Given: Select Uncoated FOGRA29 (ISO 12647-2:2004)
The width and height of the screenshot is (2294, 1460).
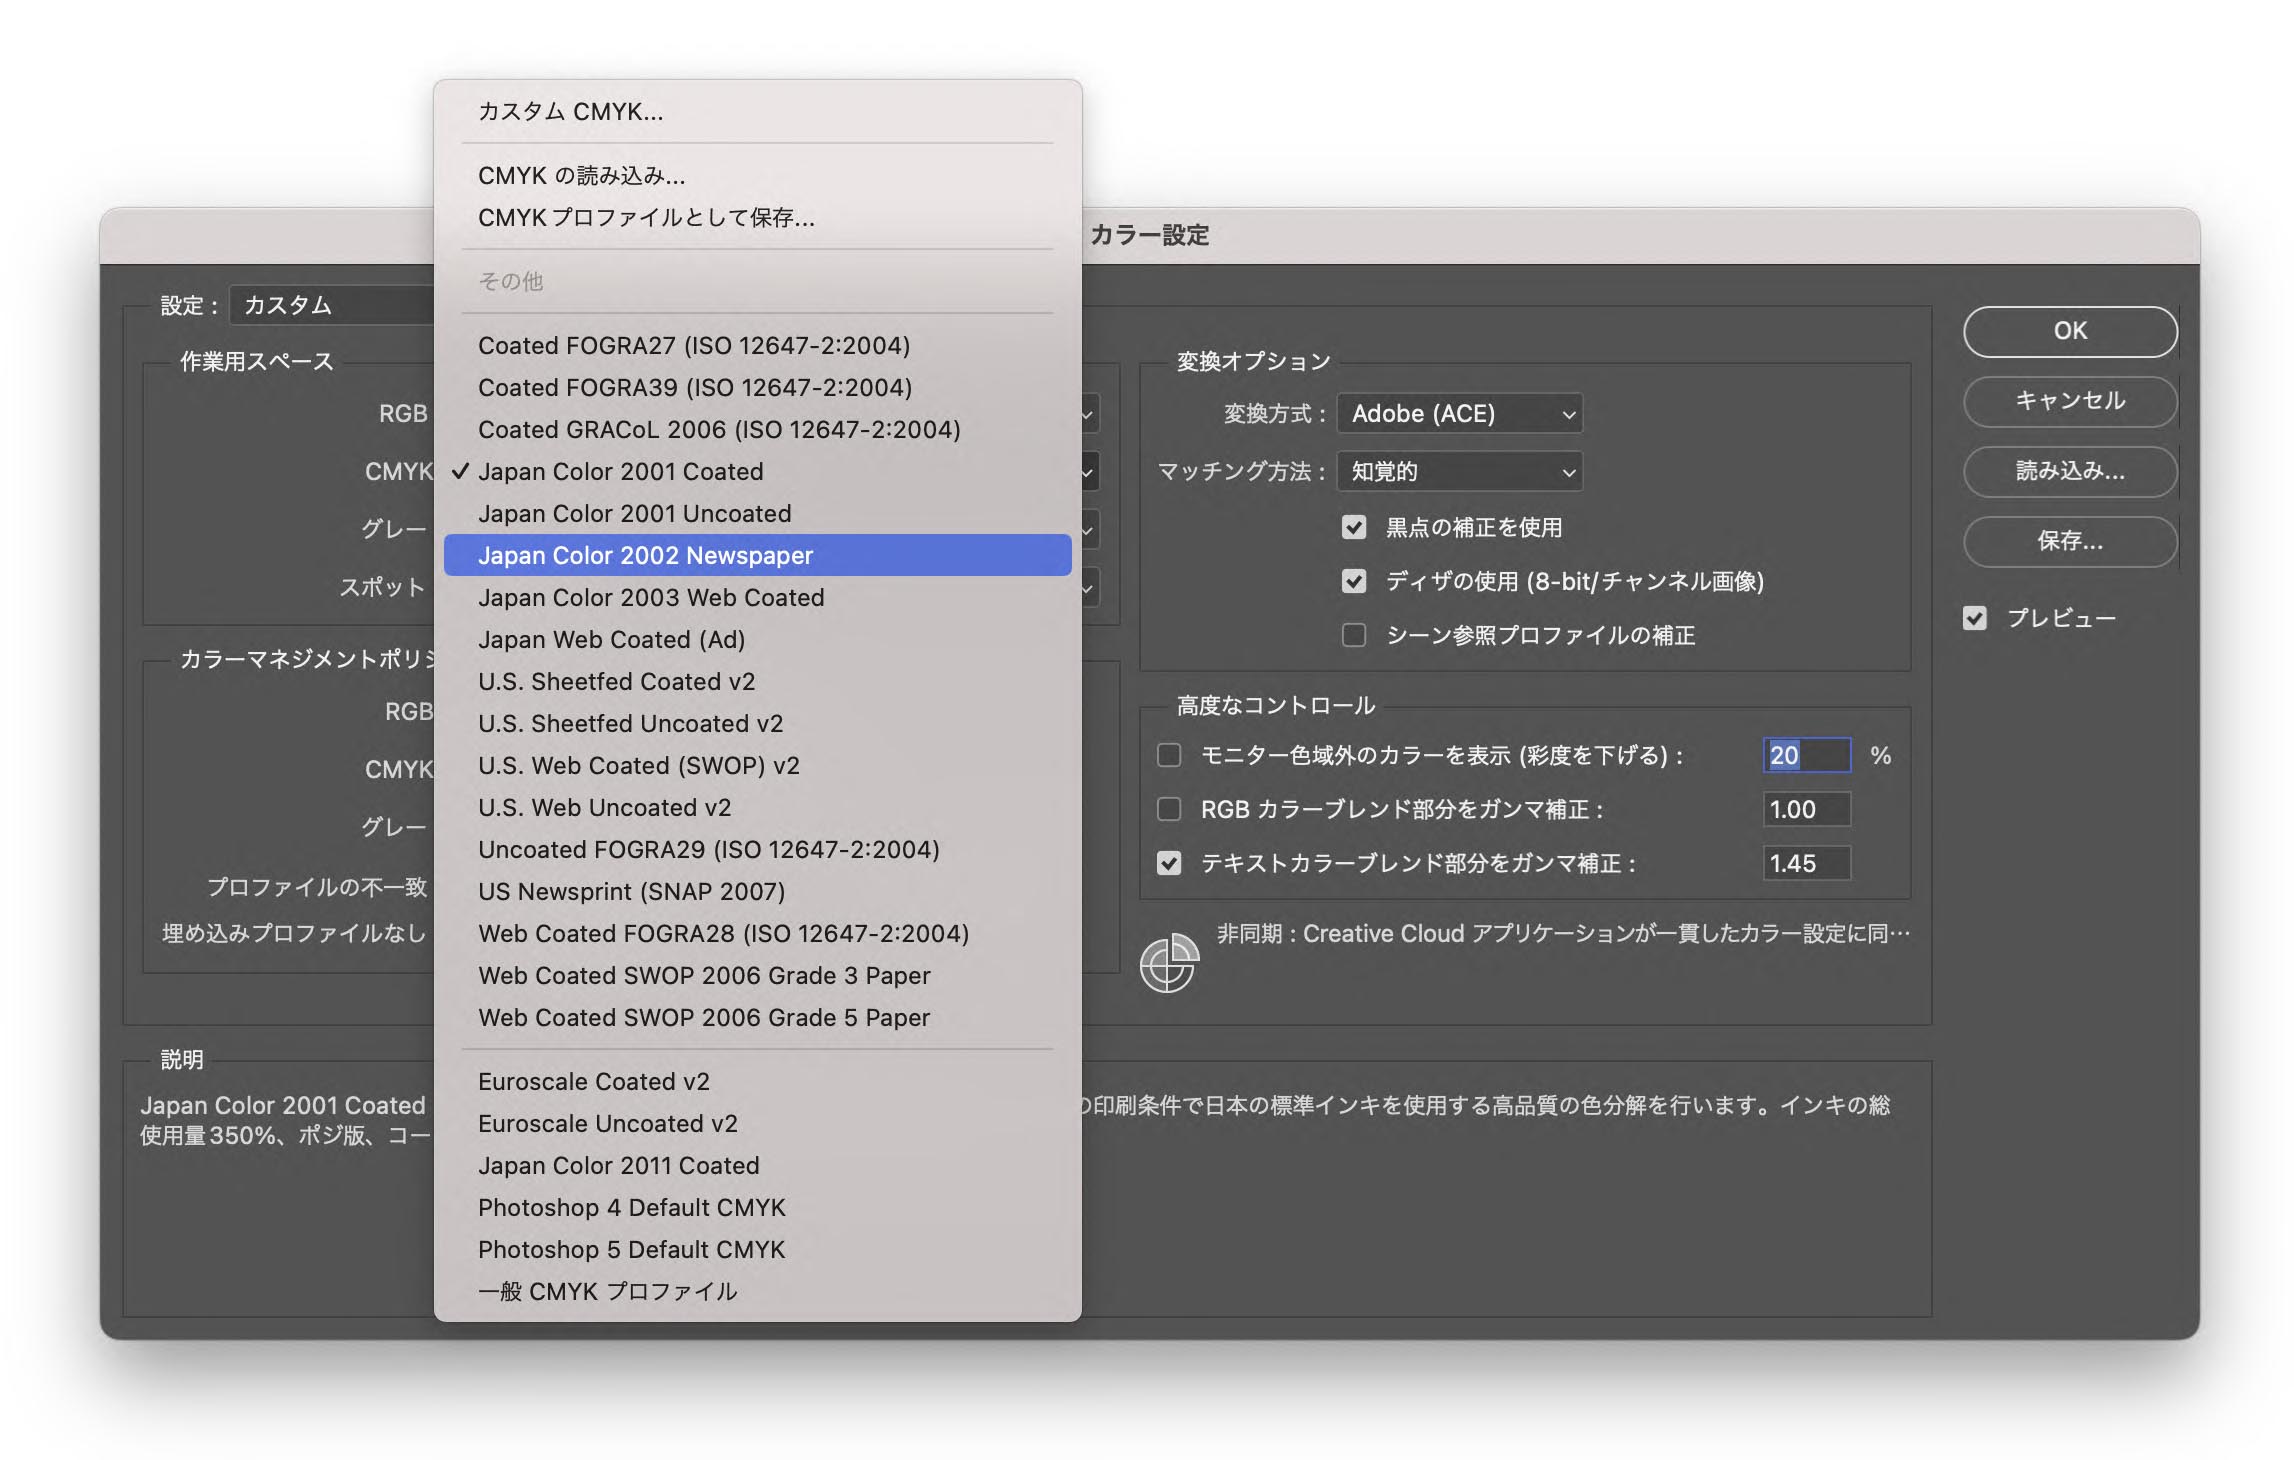Looking at the screenshot, I should click(757, 849).
